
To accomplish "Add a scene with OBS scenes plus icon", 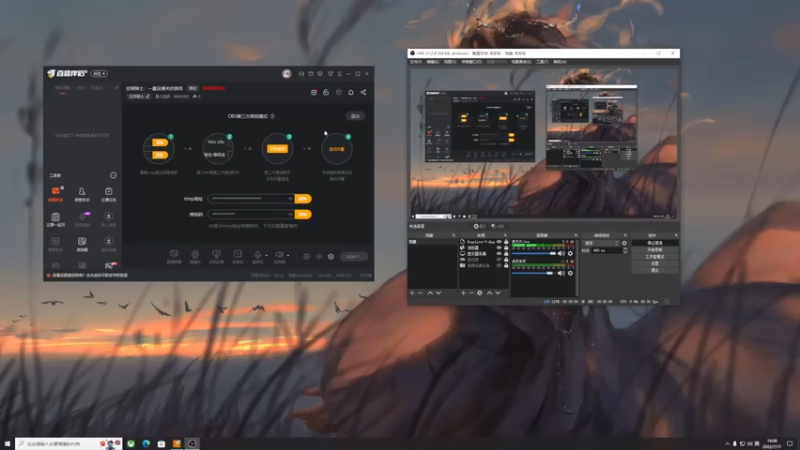I will click(x=412, y=293).
